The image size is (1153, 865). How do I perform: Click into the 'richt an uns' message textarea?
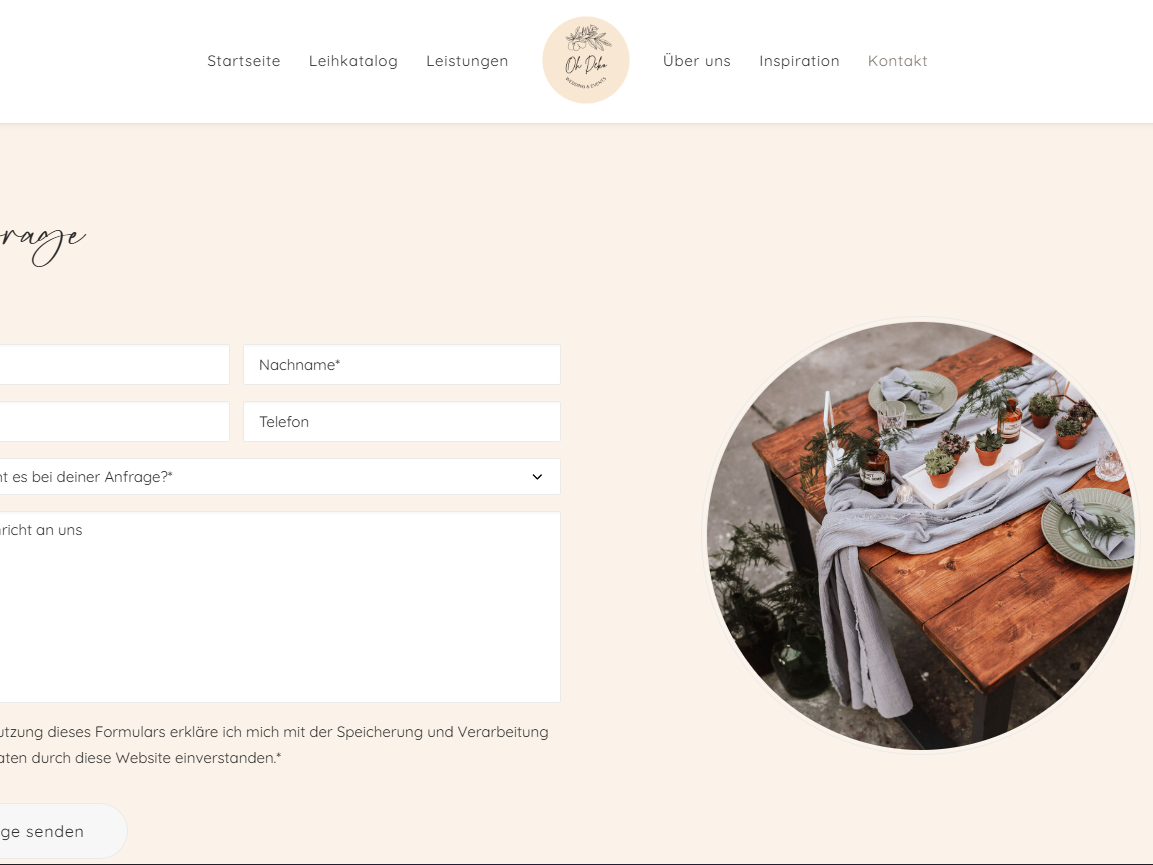tap(279, 607)
